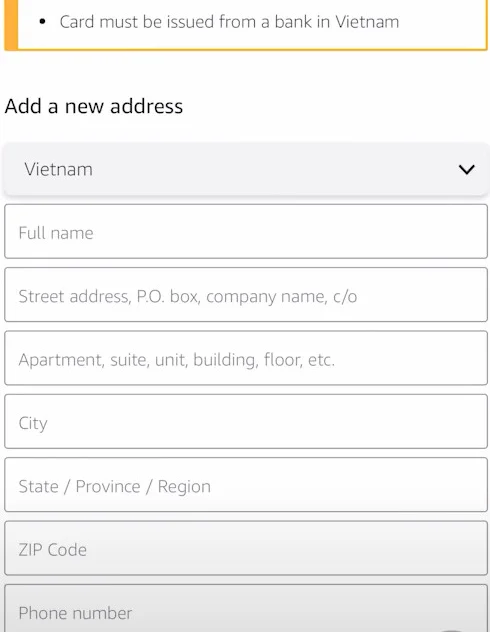
Task: Click the bullet point in the card notice
Action: [43, 22]
